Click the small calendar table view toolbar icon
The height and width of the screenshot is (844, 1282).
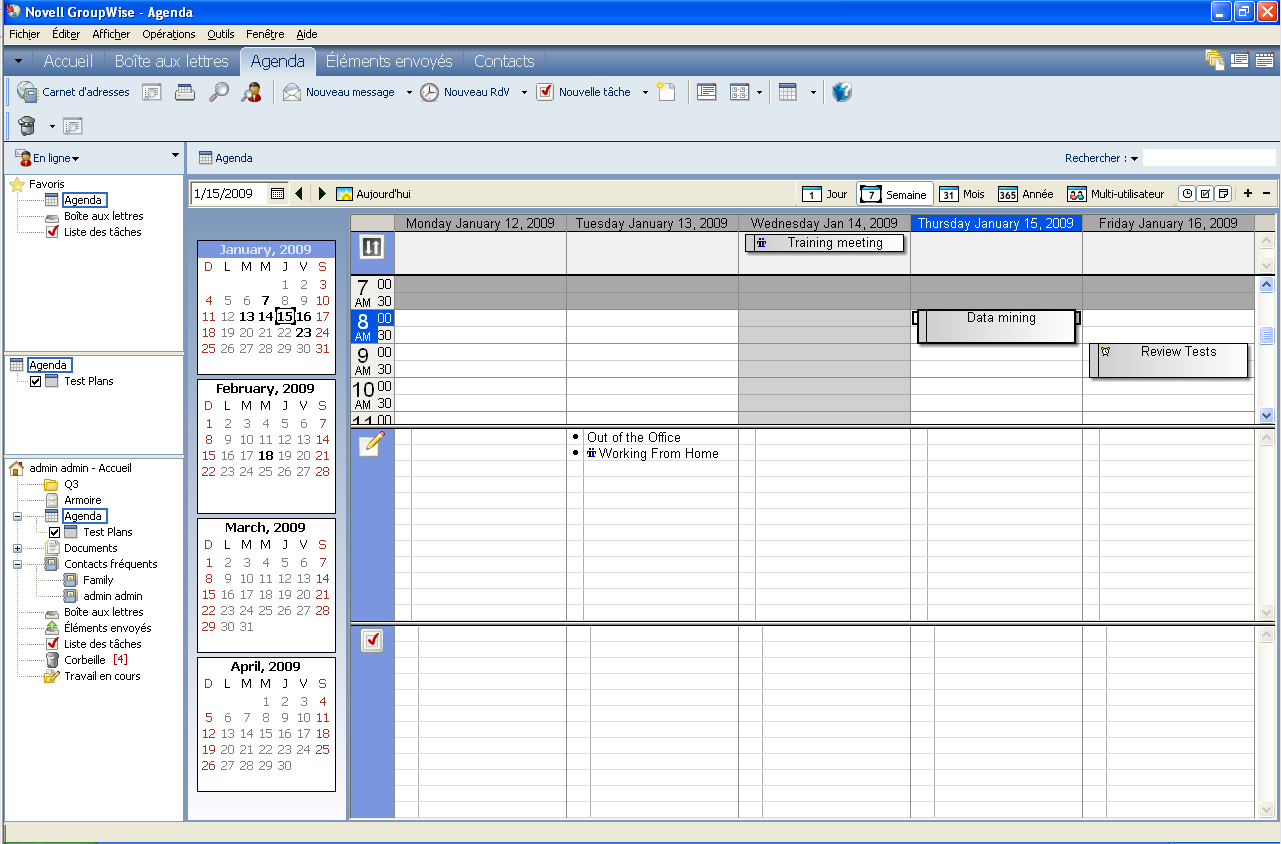pos(788,92)
